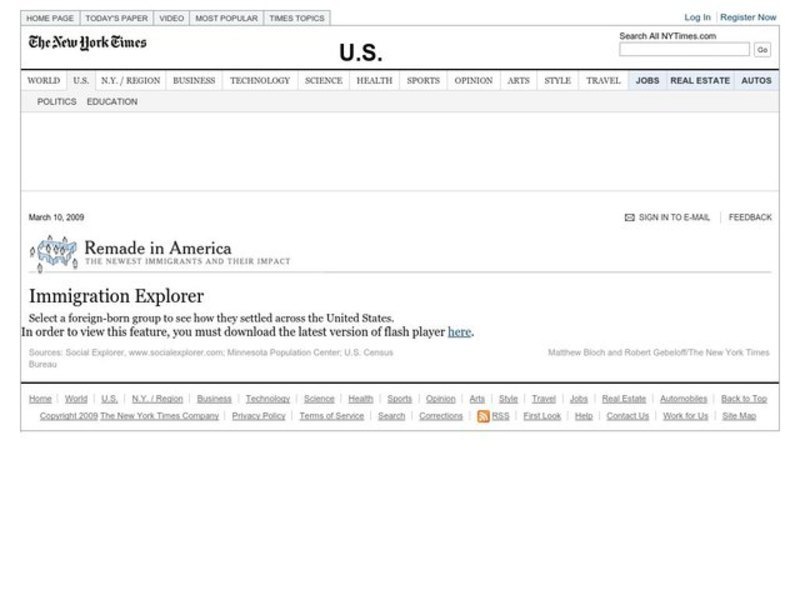Follow the 'here' flash player download link
Image resolution: width=800 pixels, height=600 pixels.
(x=459, y=332)
